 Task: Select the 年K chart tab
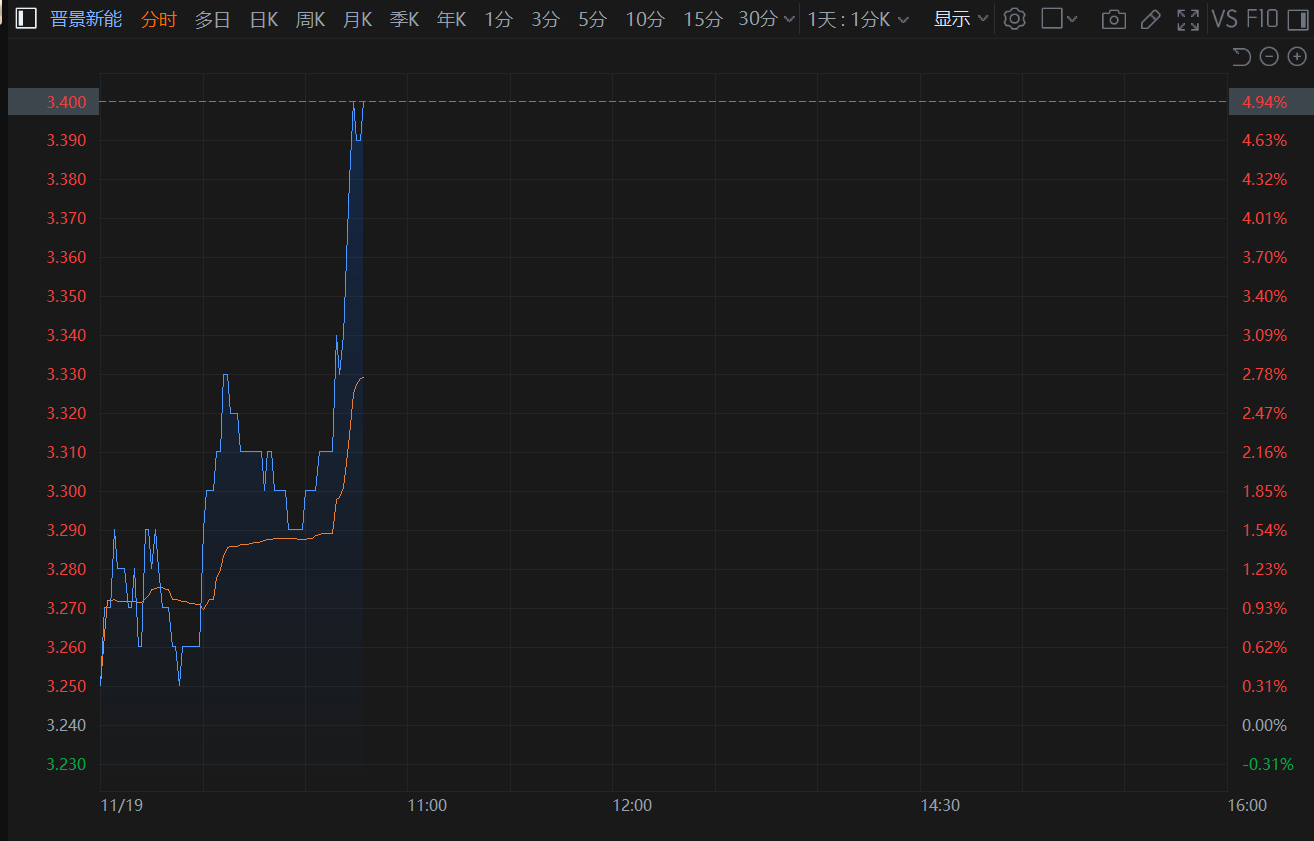click(x=451, y=19)
